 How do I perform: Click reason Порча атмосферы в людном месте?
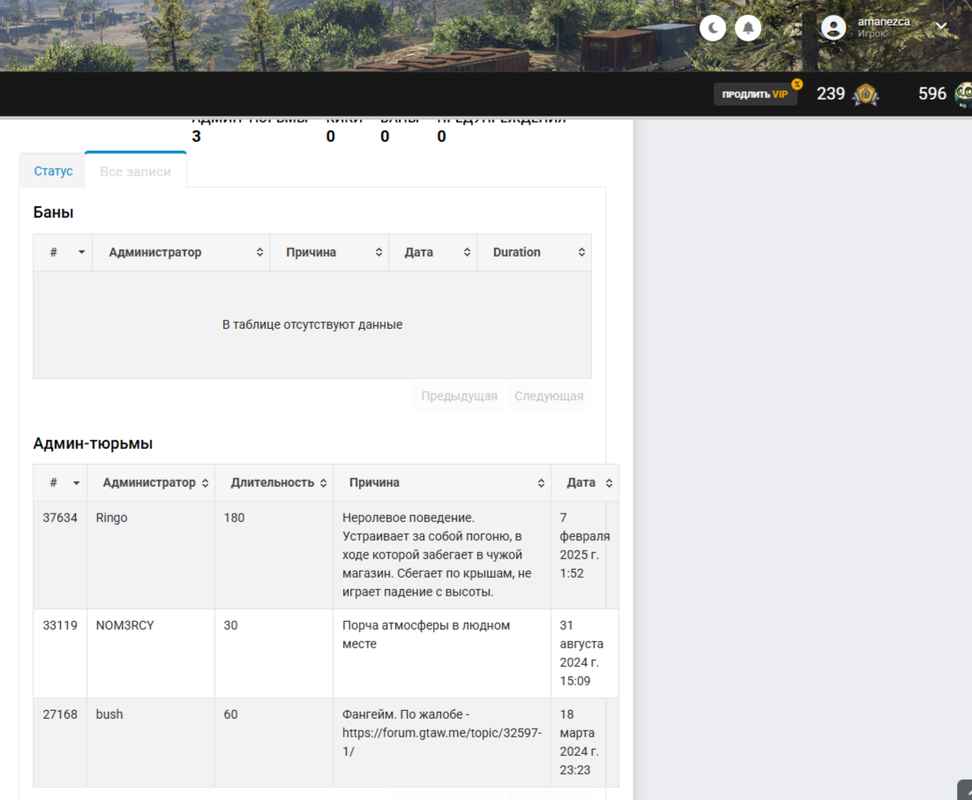coord(426,635)
